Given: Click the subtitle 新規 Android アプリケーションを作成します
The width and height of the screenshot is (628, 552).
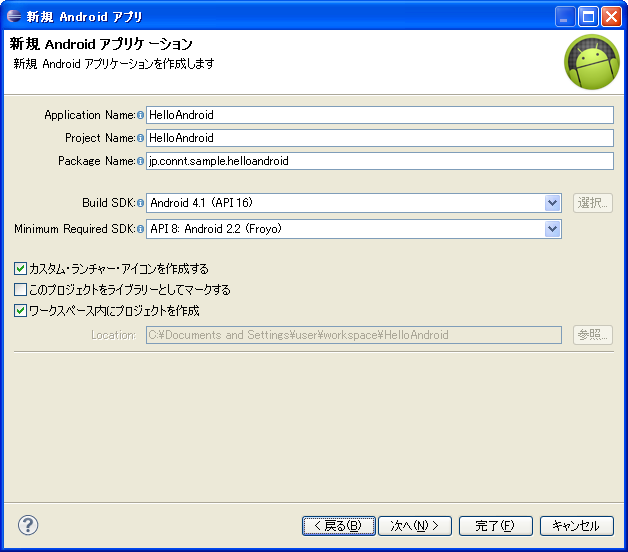Looking at the screenshot, I should [114, 64].
